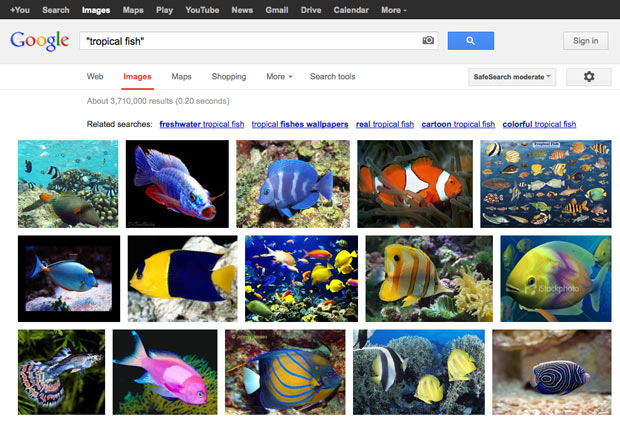Image resolution: width=620 pixels, height=422 pixels.
Task: Expand More in the top black bar
Action: point(393,10)
